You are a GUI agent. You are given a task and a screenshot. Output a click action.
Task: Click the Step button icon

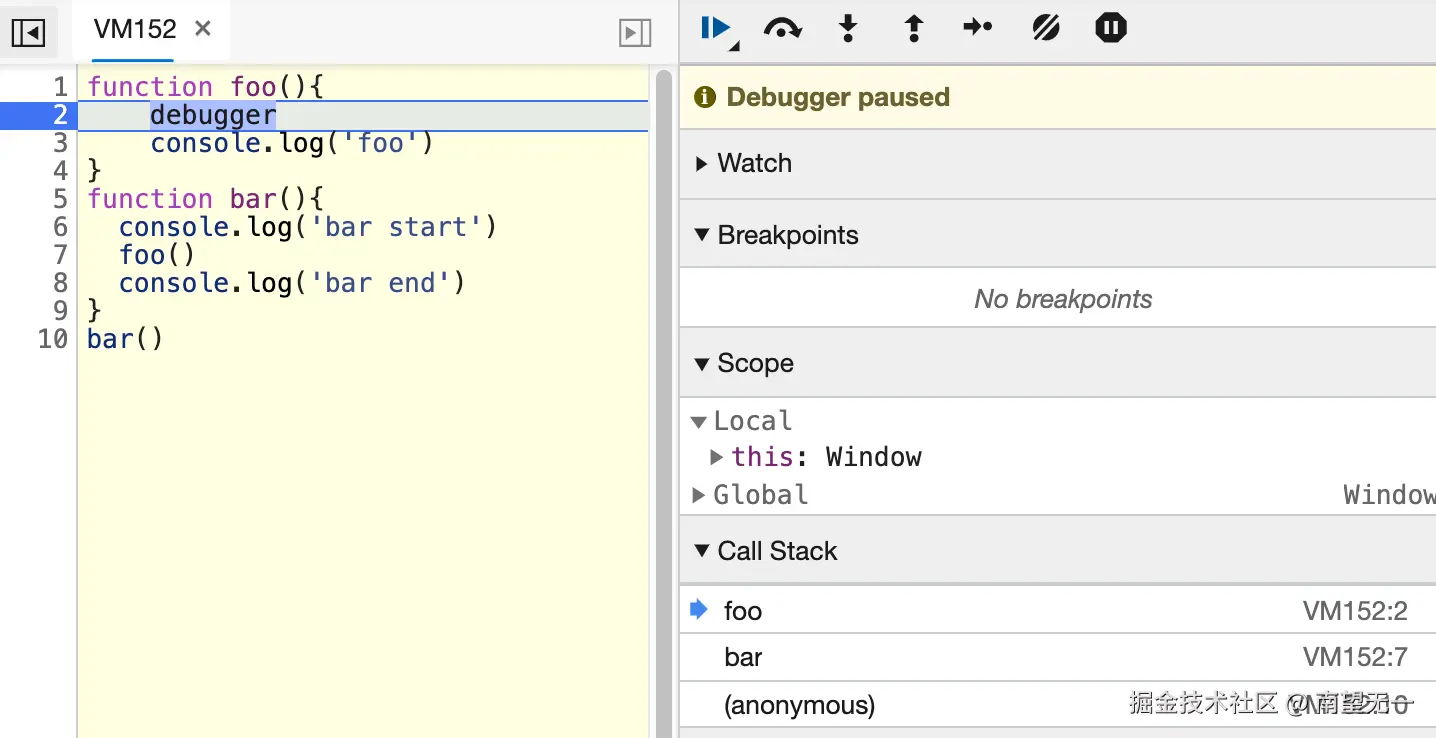[x=977, y=28]
